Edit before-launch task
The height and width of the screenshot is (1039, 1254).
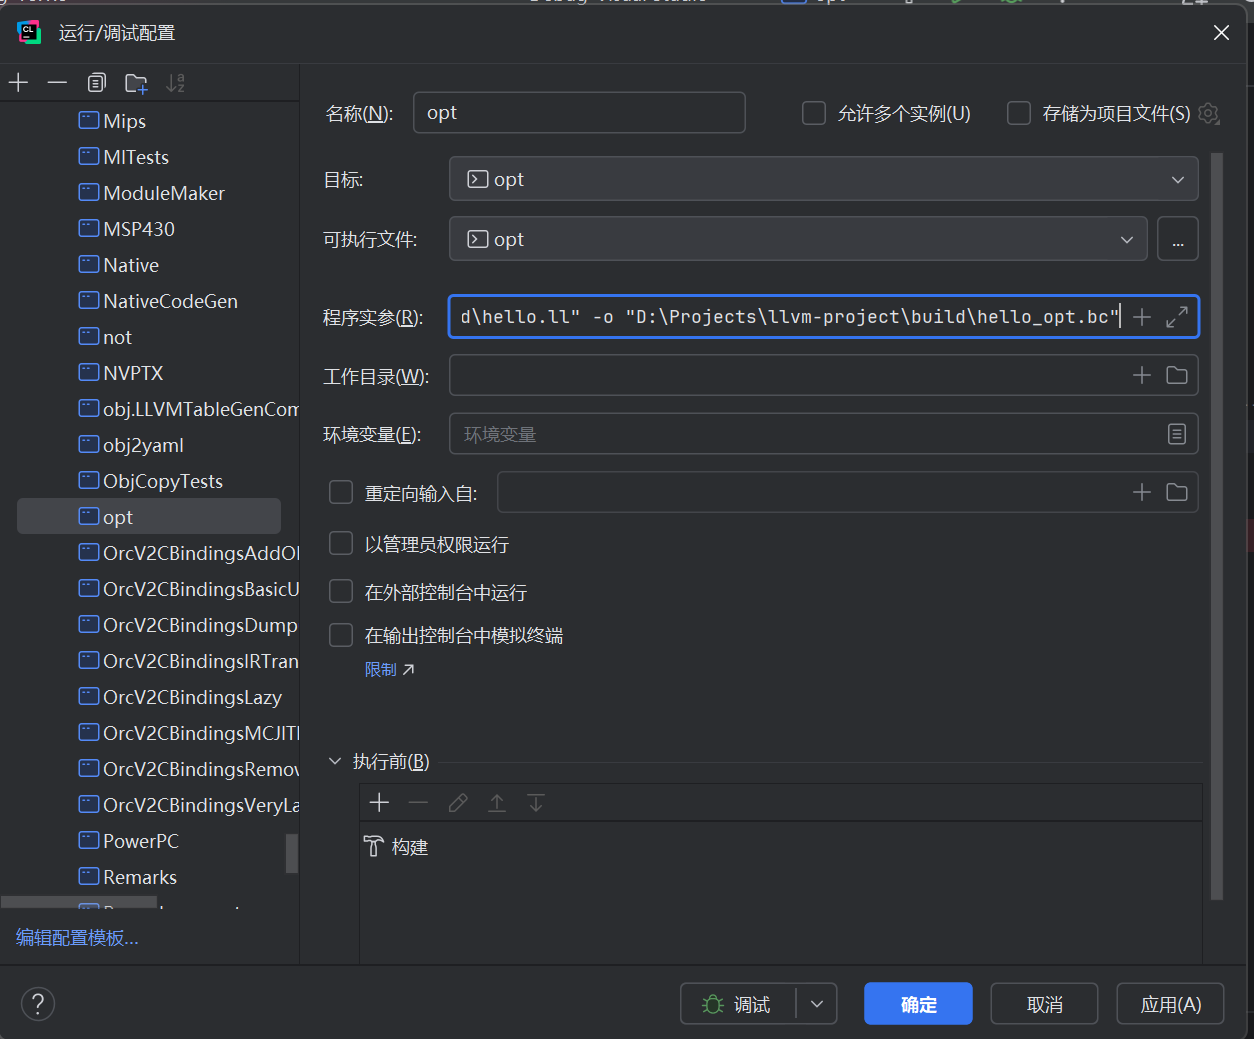pyautogui.click(x=458, y=803)
